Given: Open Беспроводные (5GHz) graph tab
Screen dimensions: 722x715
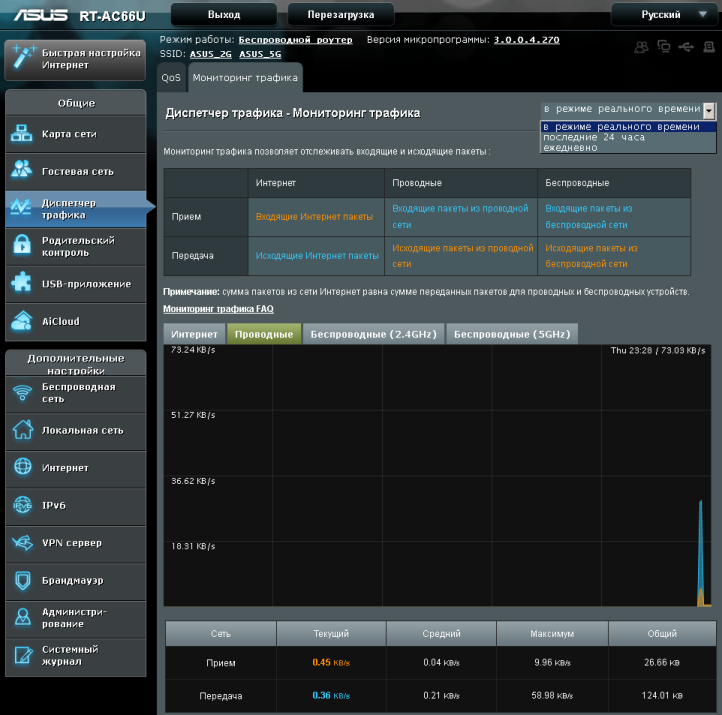Looking at the screenshot, I should click(x=512, y=334).
